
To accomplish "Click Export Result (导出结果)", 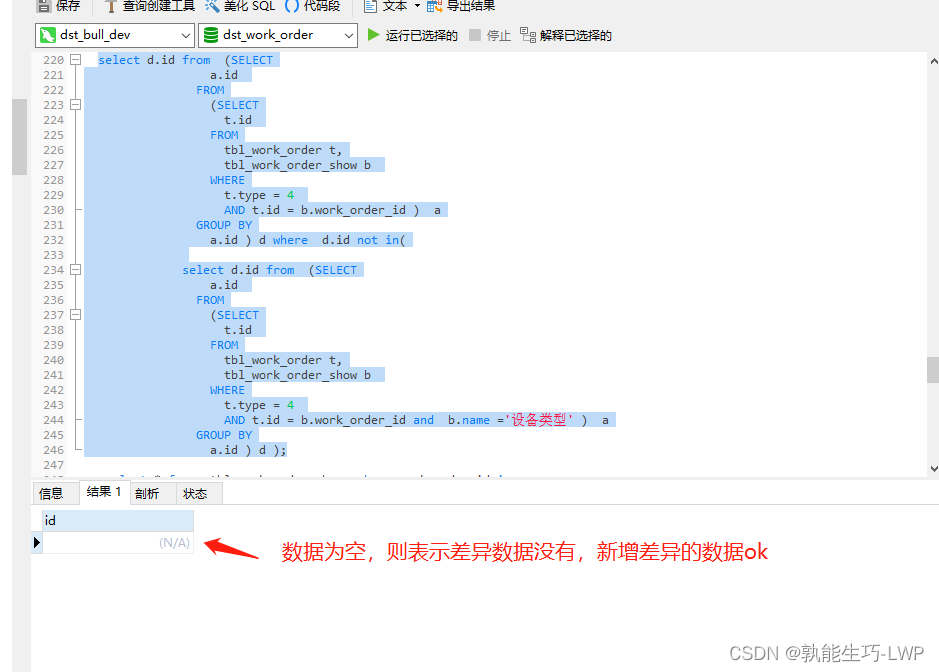I will point(461,6).
